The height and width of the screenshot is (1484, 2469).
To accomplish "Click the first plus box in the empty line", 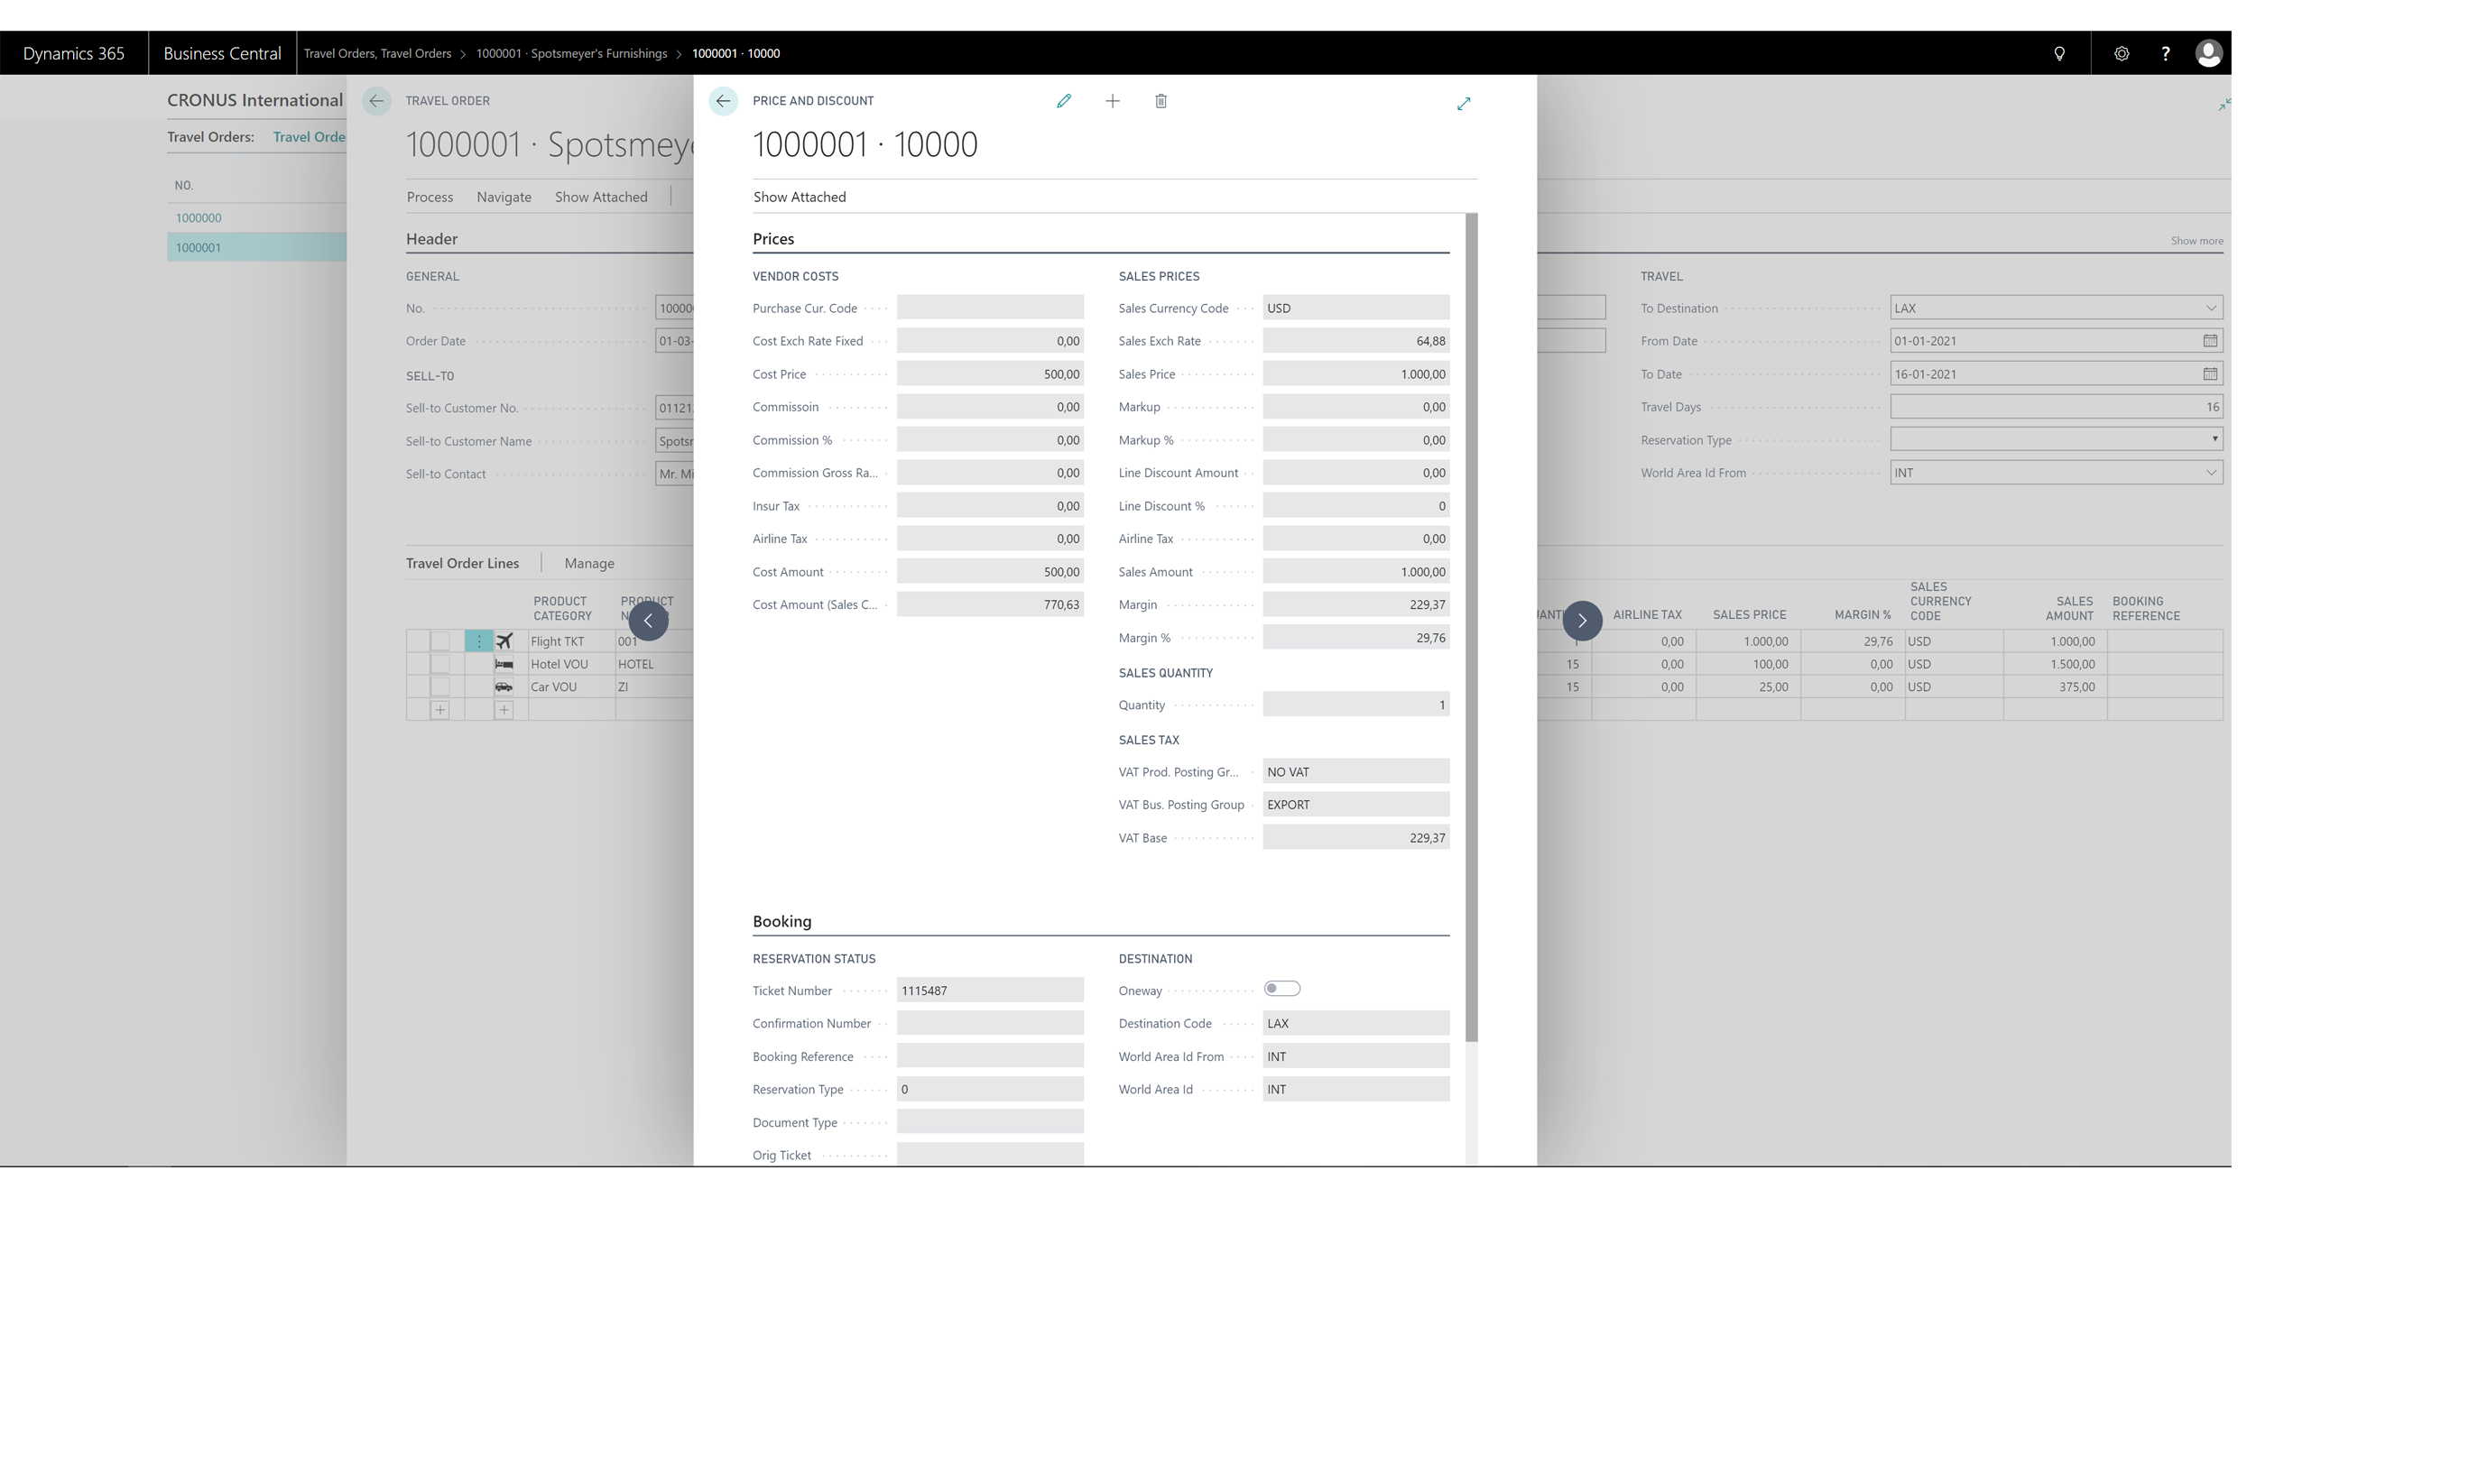I will pos(440,710).
